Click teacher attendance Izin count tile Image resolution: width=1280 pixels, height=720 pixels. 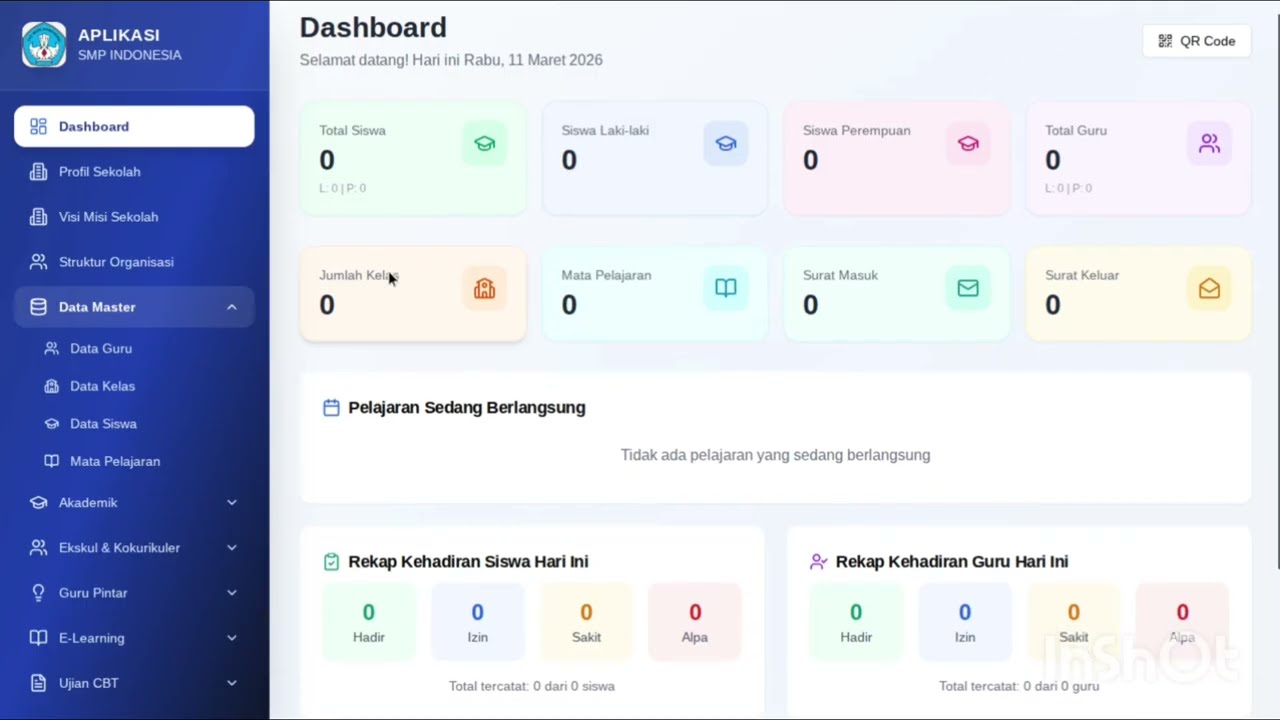[965, 622]
